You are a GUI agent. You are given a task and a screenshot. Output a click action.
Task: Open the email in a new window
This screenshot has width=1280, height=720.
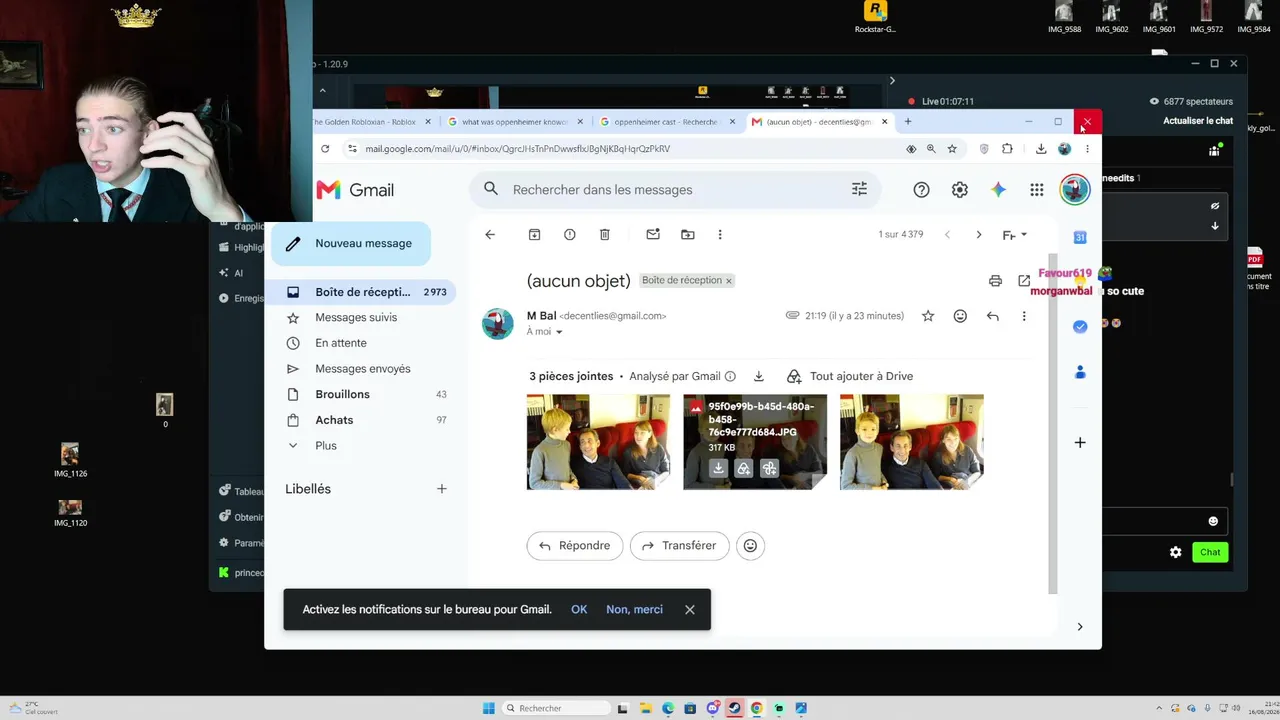[x=1024, y=281]
